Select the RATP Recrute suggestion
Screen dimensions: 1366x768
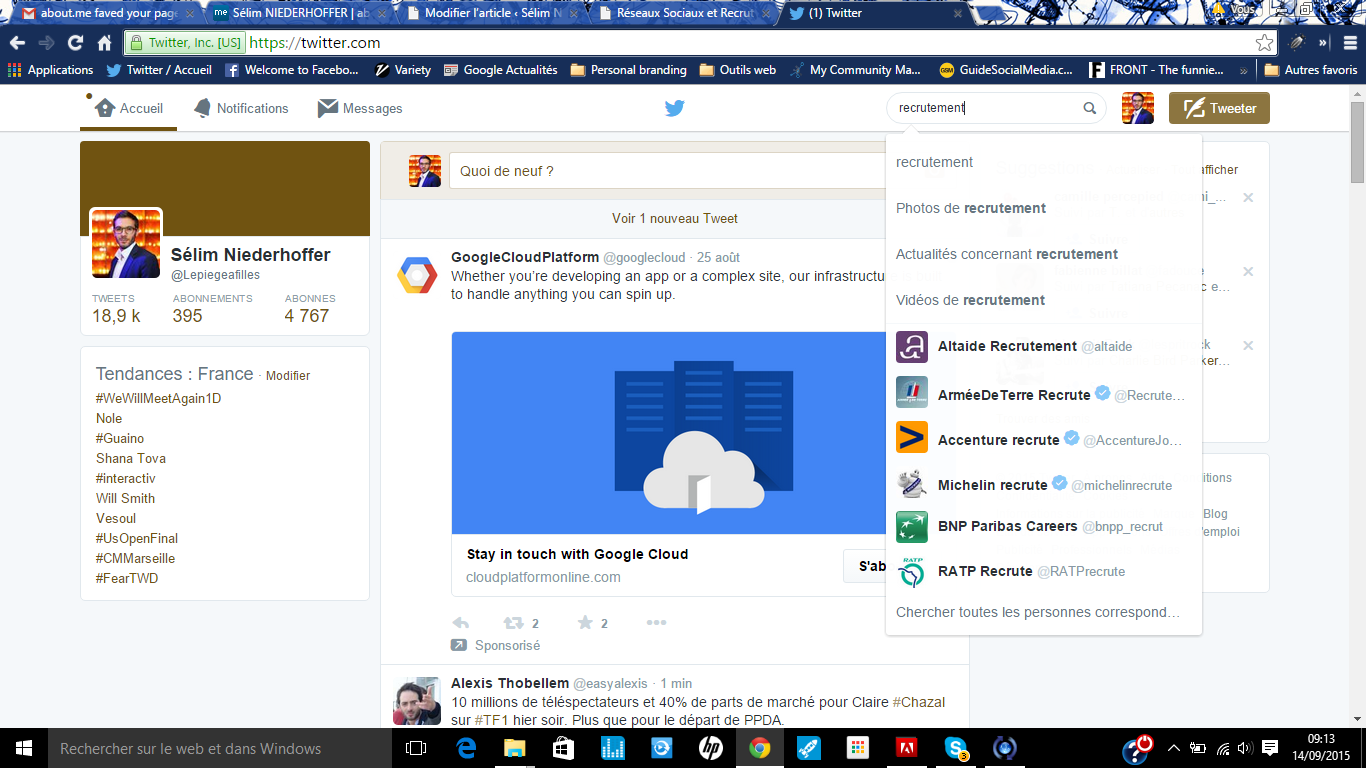click(x=1043, y=571)
